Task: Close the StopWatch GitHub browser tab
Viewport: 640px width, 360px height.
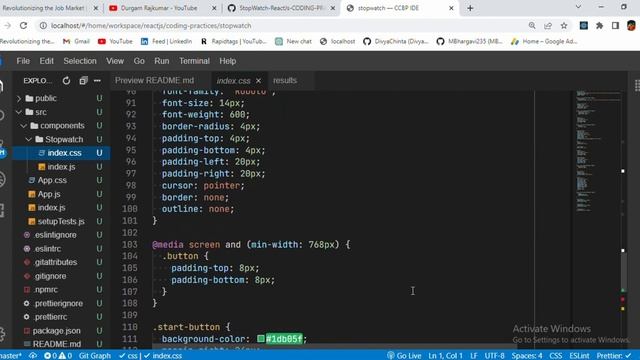Action: click(333, 8)
